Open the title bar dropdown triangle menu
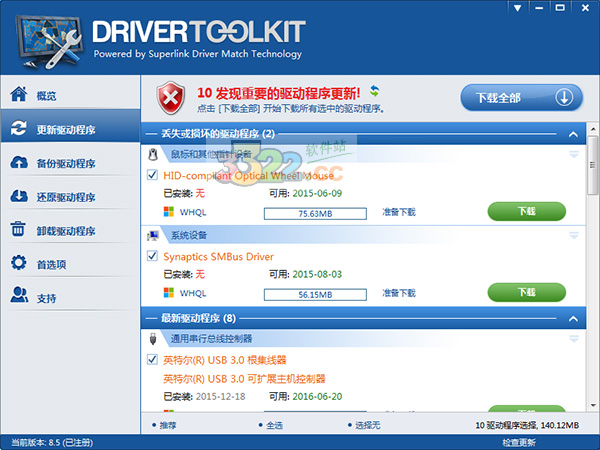Screen dimensions: 600x450 click(x=518, y=8)
